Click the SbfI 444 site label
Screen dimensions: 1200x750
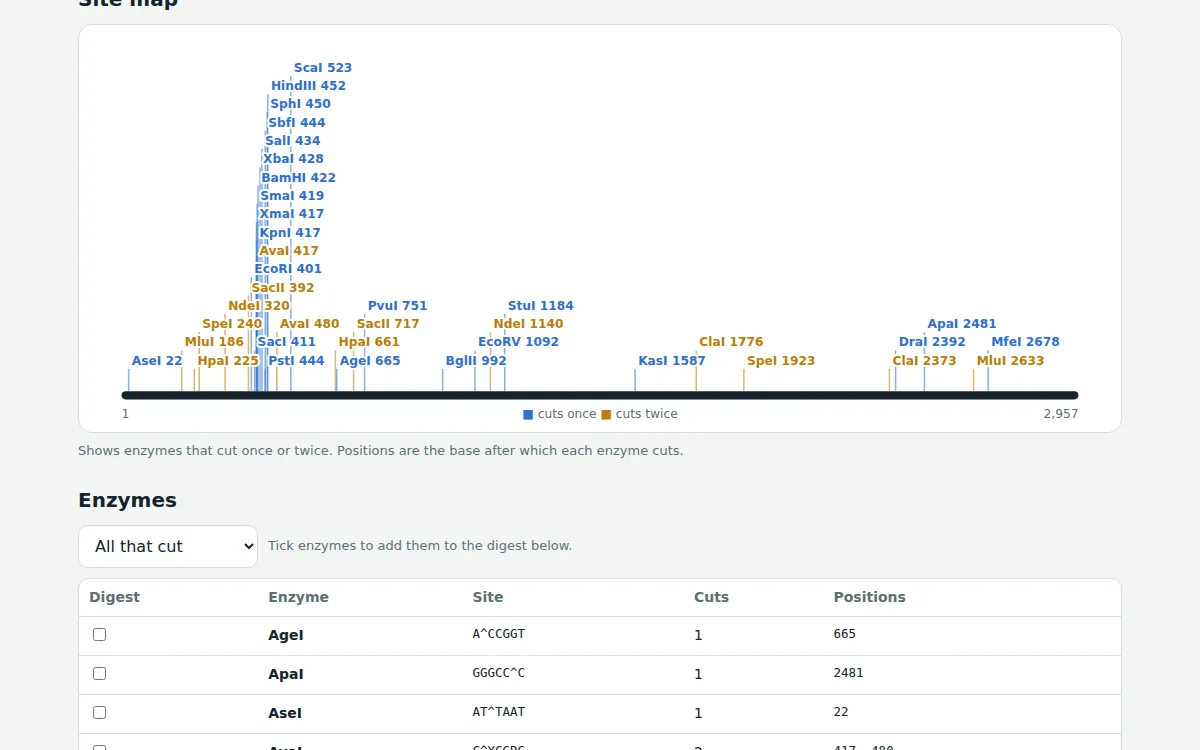(297, 123)
